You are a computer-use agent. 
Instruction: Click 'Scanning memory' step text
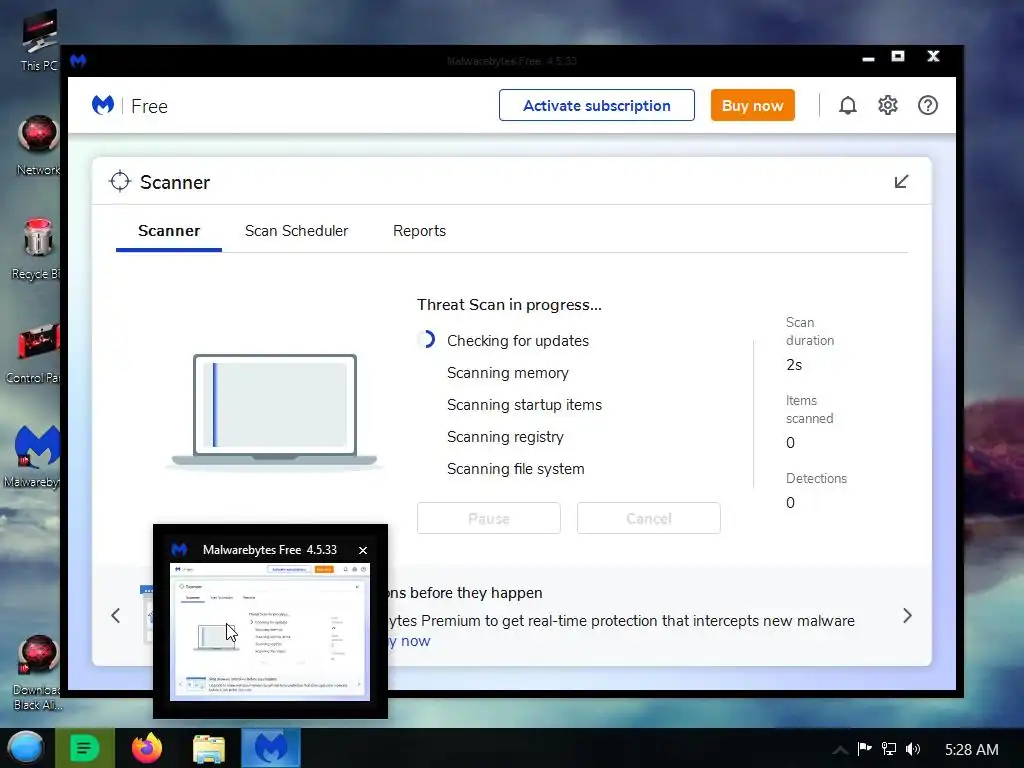coord(507,372)
